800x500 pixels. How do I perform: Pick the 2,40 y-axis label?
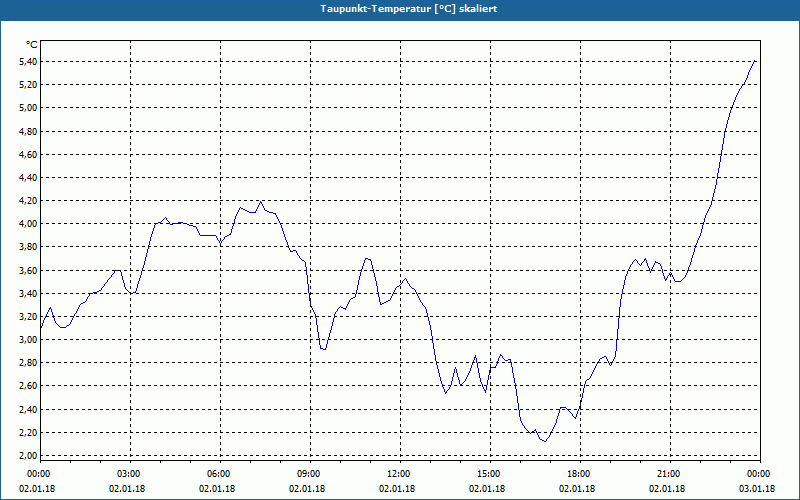point(29,410)
